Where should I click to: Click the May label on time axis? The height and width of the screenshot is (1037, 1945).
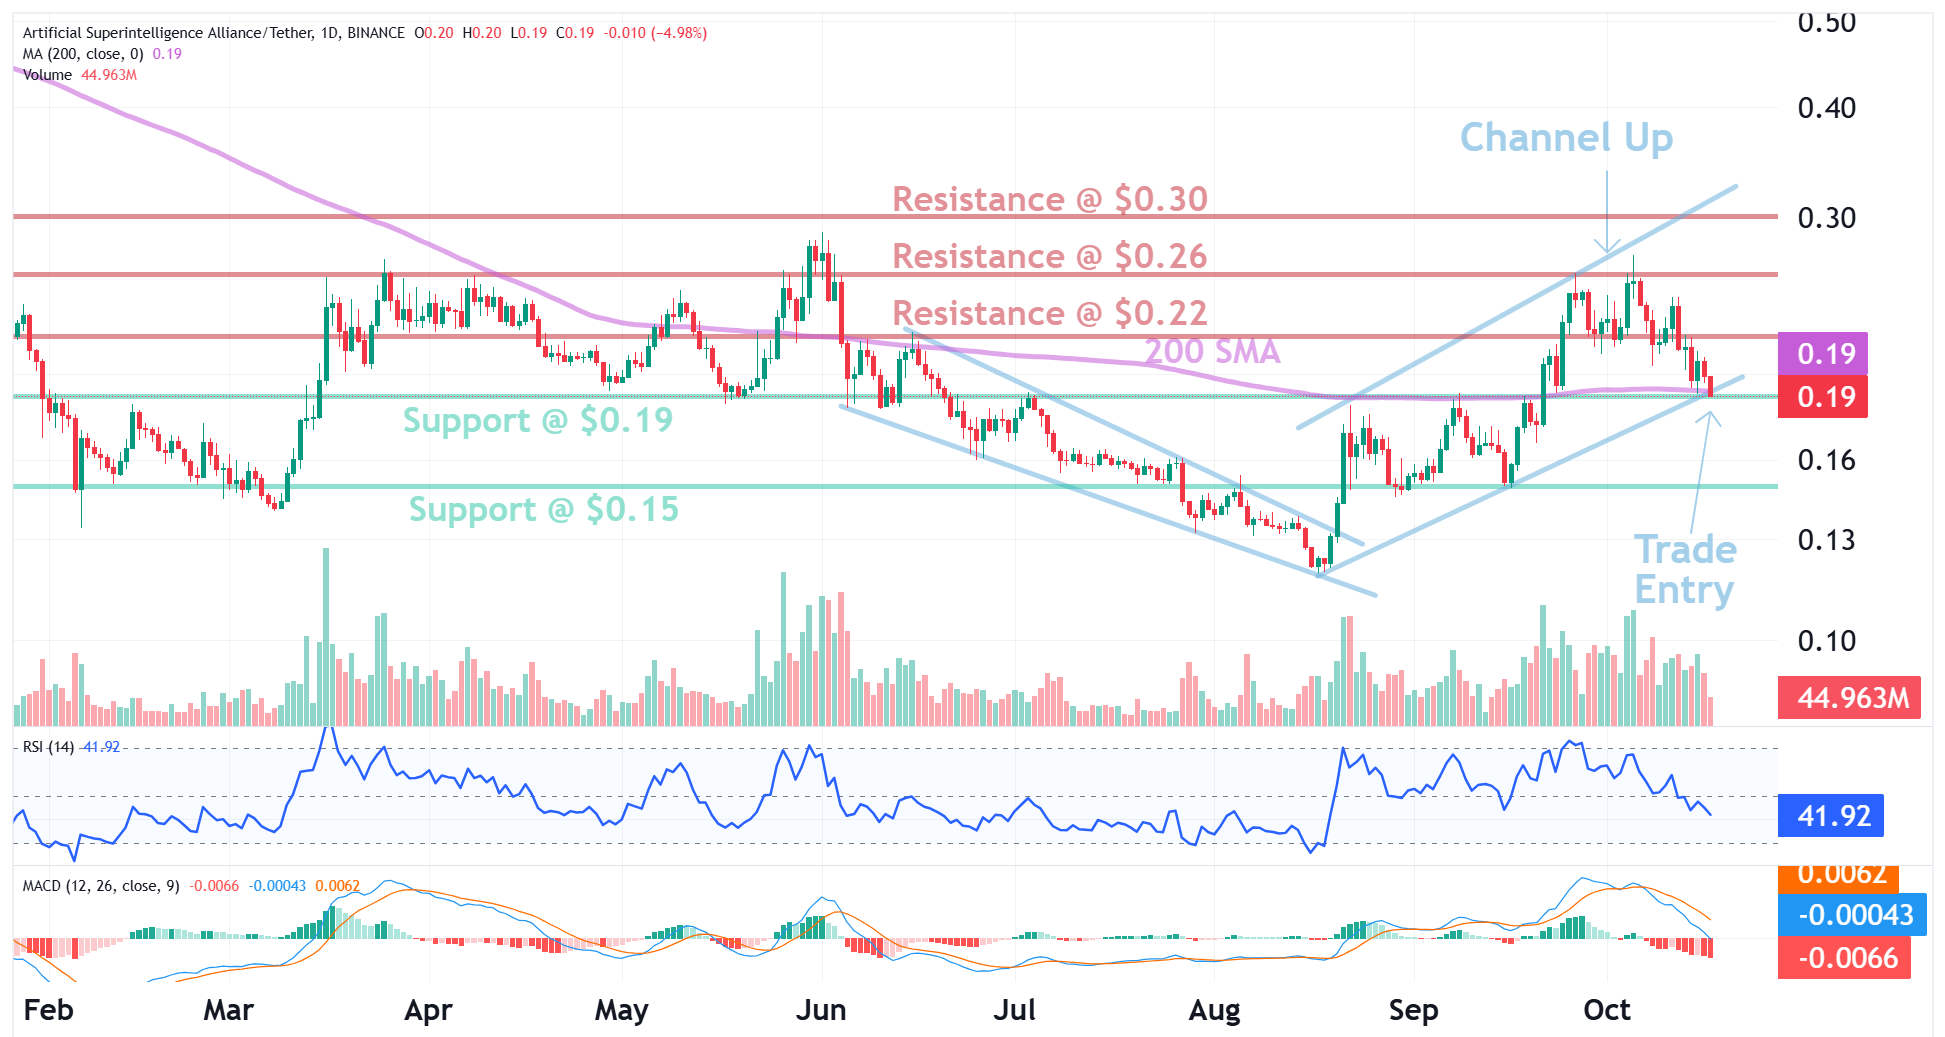pyautogui.click(x=621, y=1010)
